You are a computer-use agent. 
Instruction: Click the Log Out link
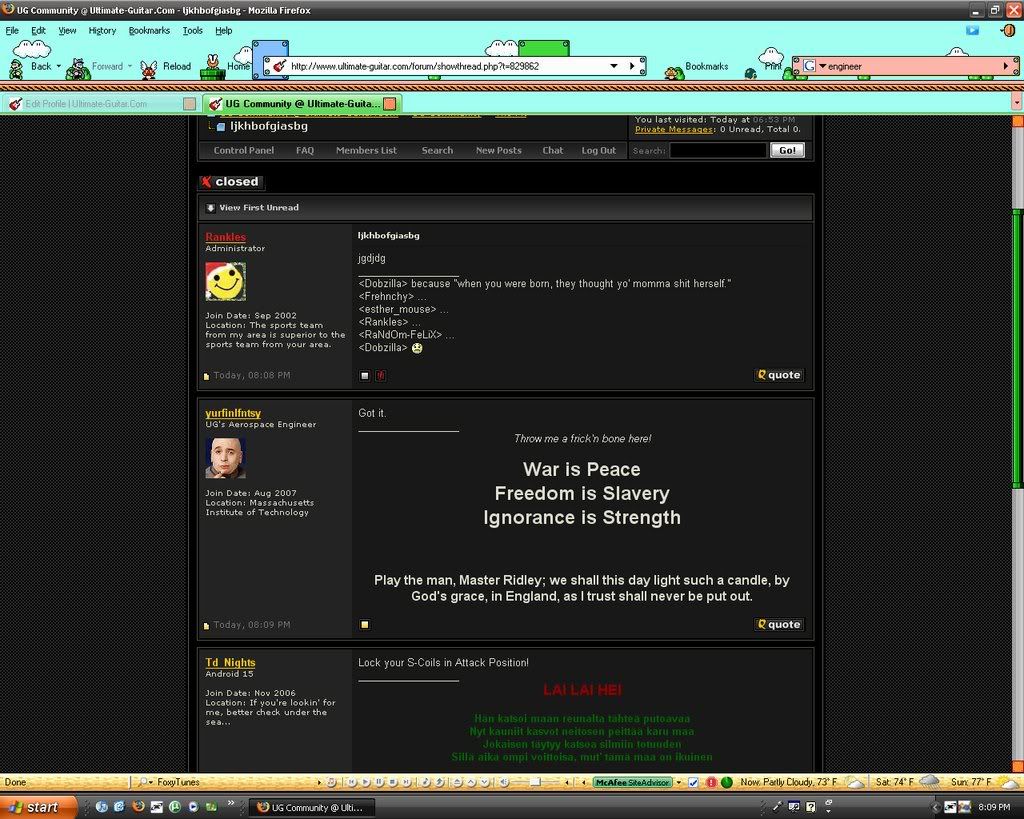coord(598,150)
